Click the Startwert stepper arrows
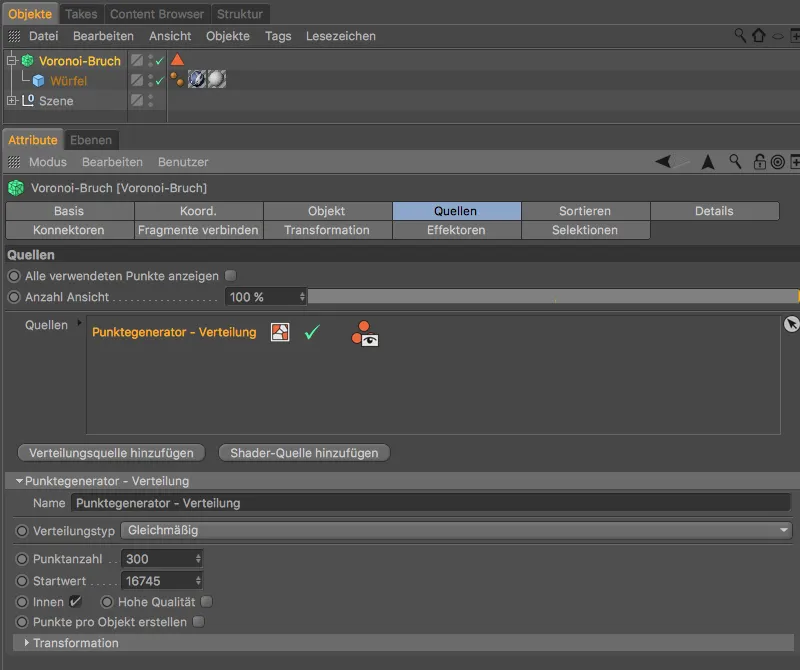This screenshot has width=800, height=670. [x=198, y=581]
